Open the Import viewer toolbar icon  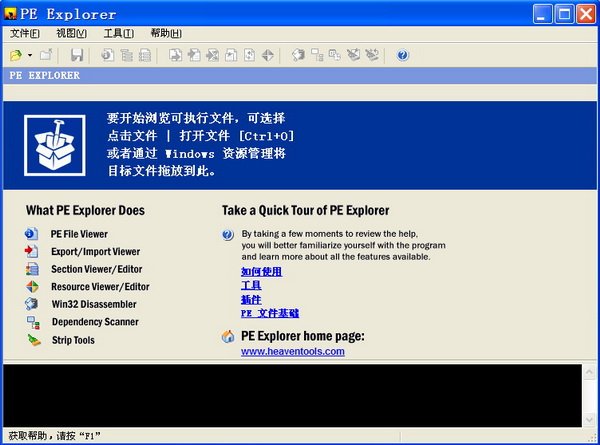coord(194,55)
